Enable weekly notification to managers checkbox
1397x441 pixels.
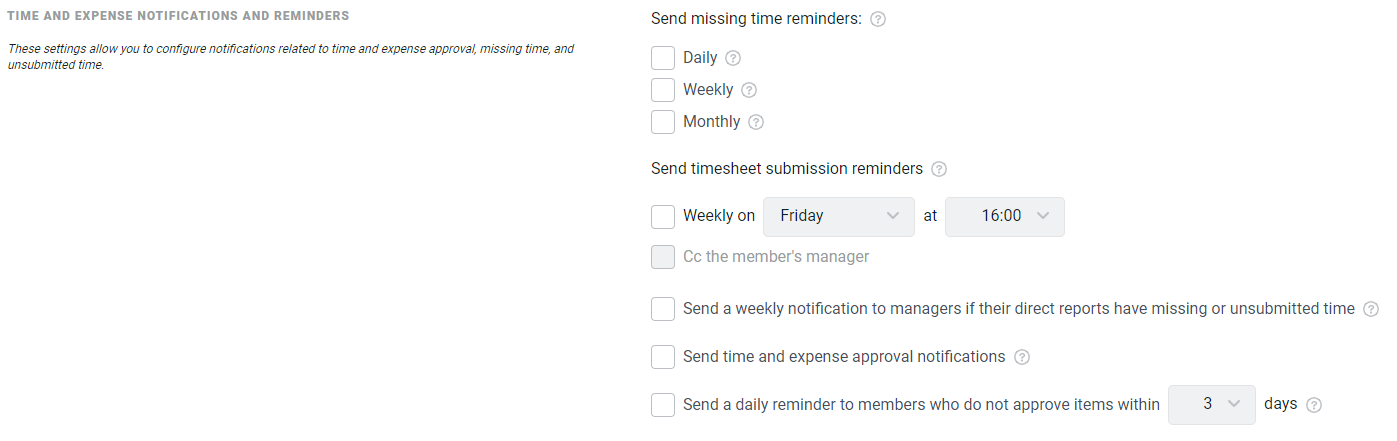coord(663,309)
